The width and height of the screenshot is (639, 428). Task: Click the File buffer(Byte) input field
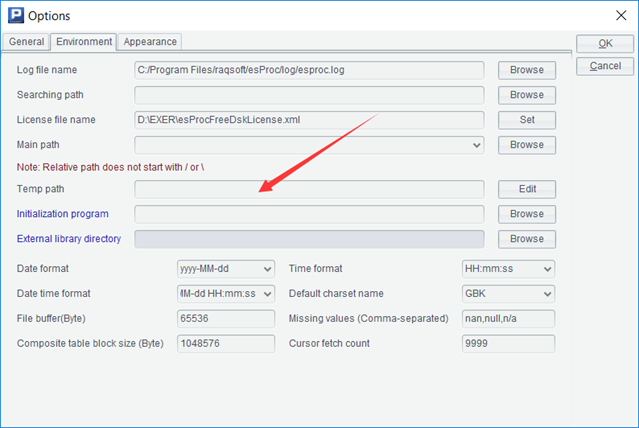(x=225, y=318)
